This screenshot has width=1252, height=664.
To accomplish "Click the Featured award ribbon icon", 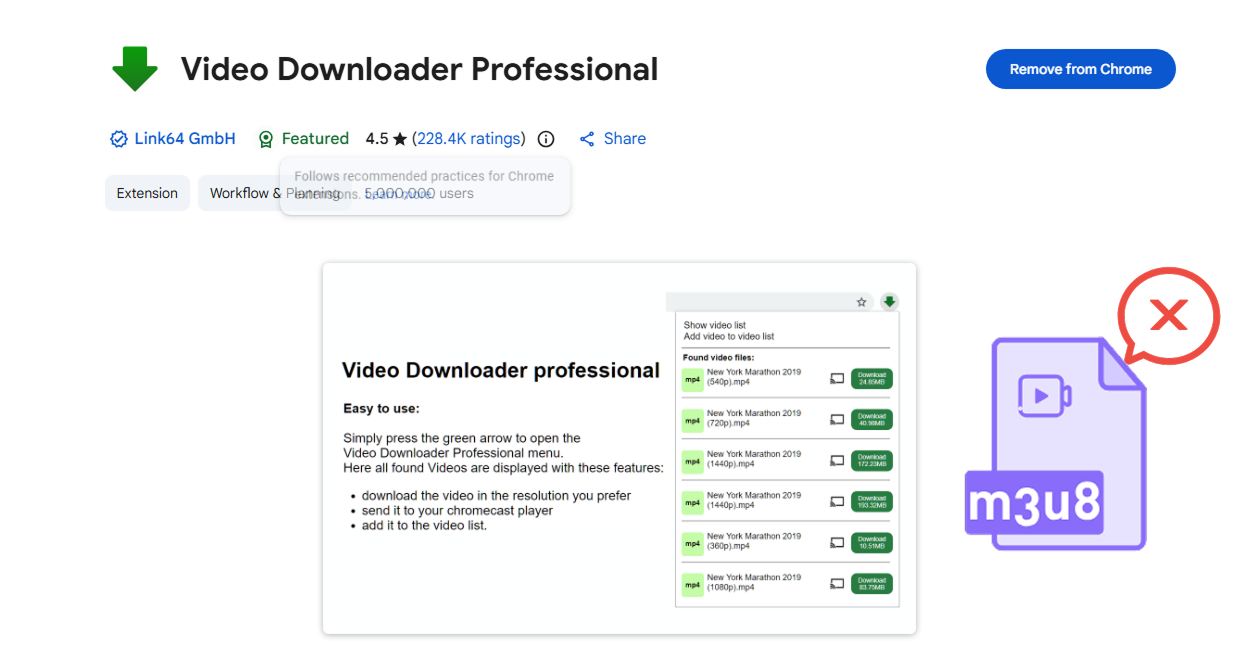I will pyautogui.click(x=266, y=139).
